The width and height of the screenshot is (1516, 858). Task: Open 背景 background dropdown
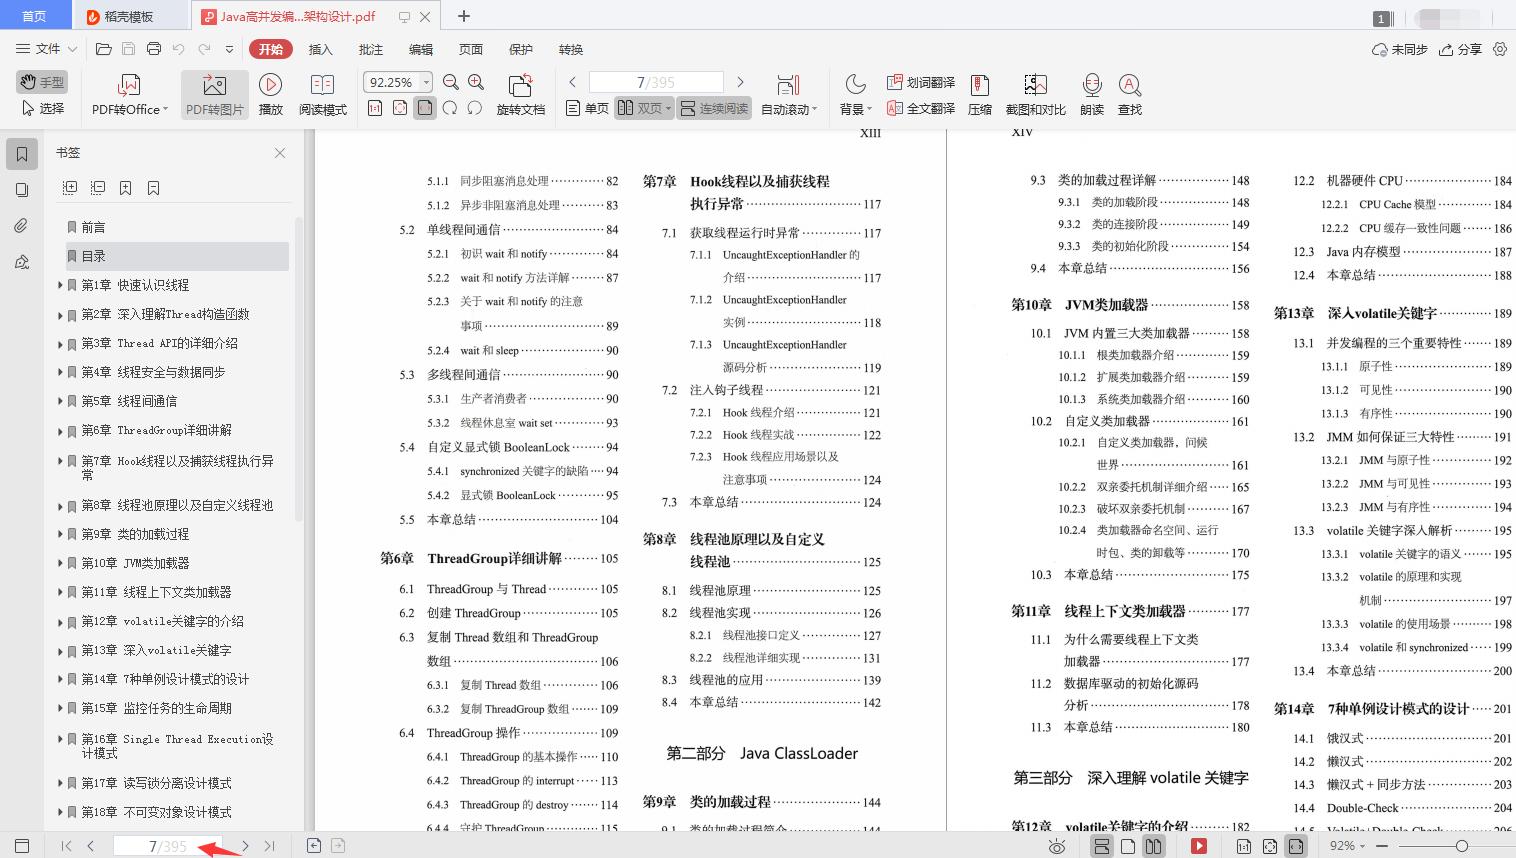[x=856, y=96]
